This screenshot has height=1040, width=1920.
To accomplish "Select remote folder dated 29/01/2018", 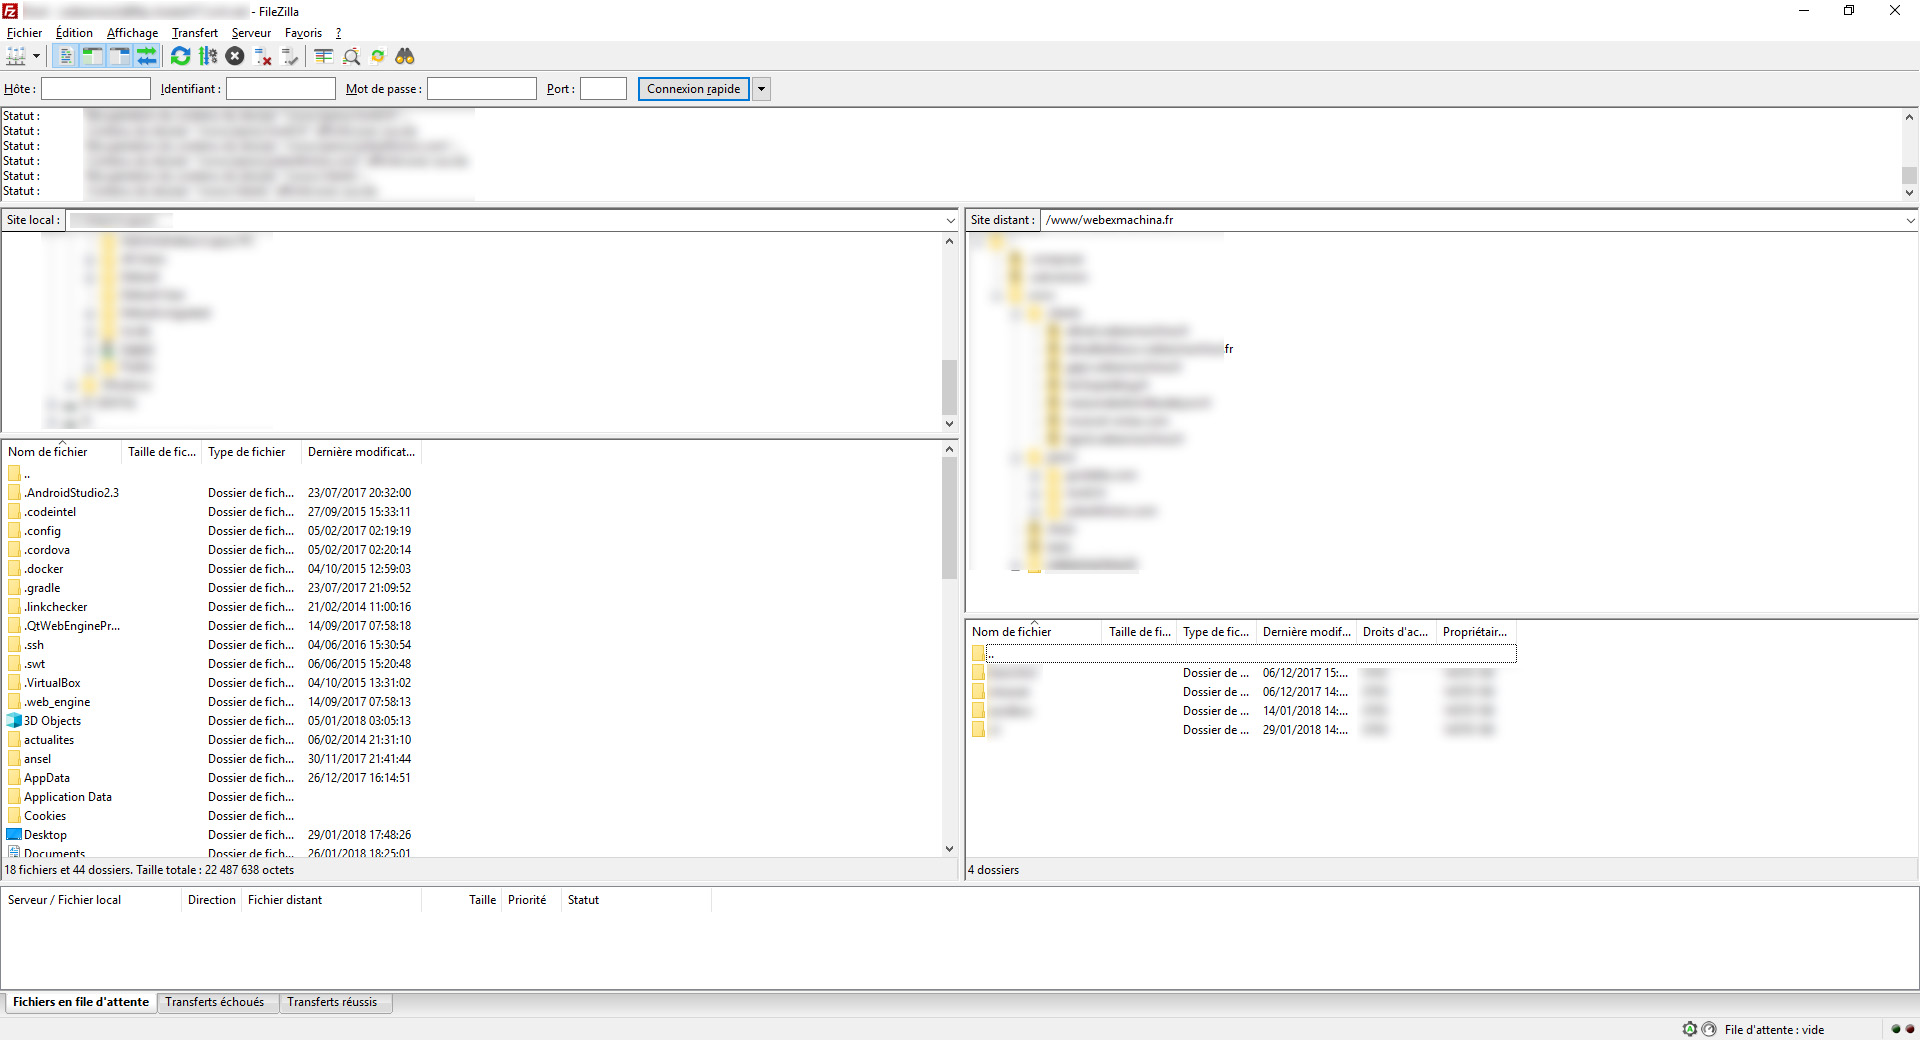I will 1243,730.
